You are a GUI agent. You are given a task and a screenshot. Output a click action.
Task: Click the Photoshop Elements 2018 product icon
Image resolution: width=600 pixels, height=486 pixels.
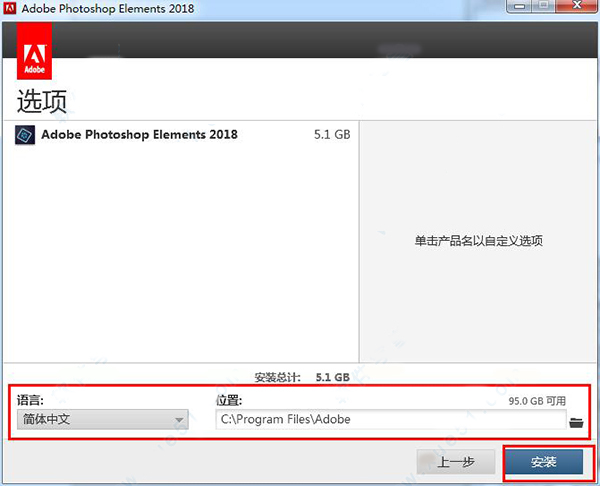[x=25, y=135]
